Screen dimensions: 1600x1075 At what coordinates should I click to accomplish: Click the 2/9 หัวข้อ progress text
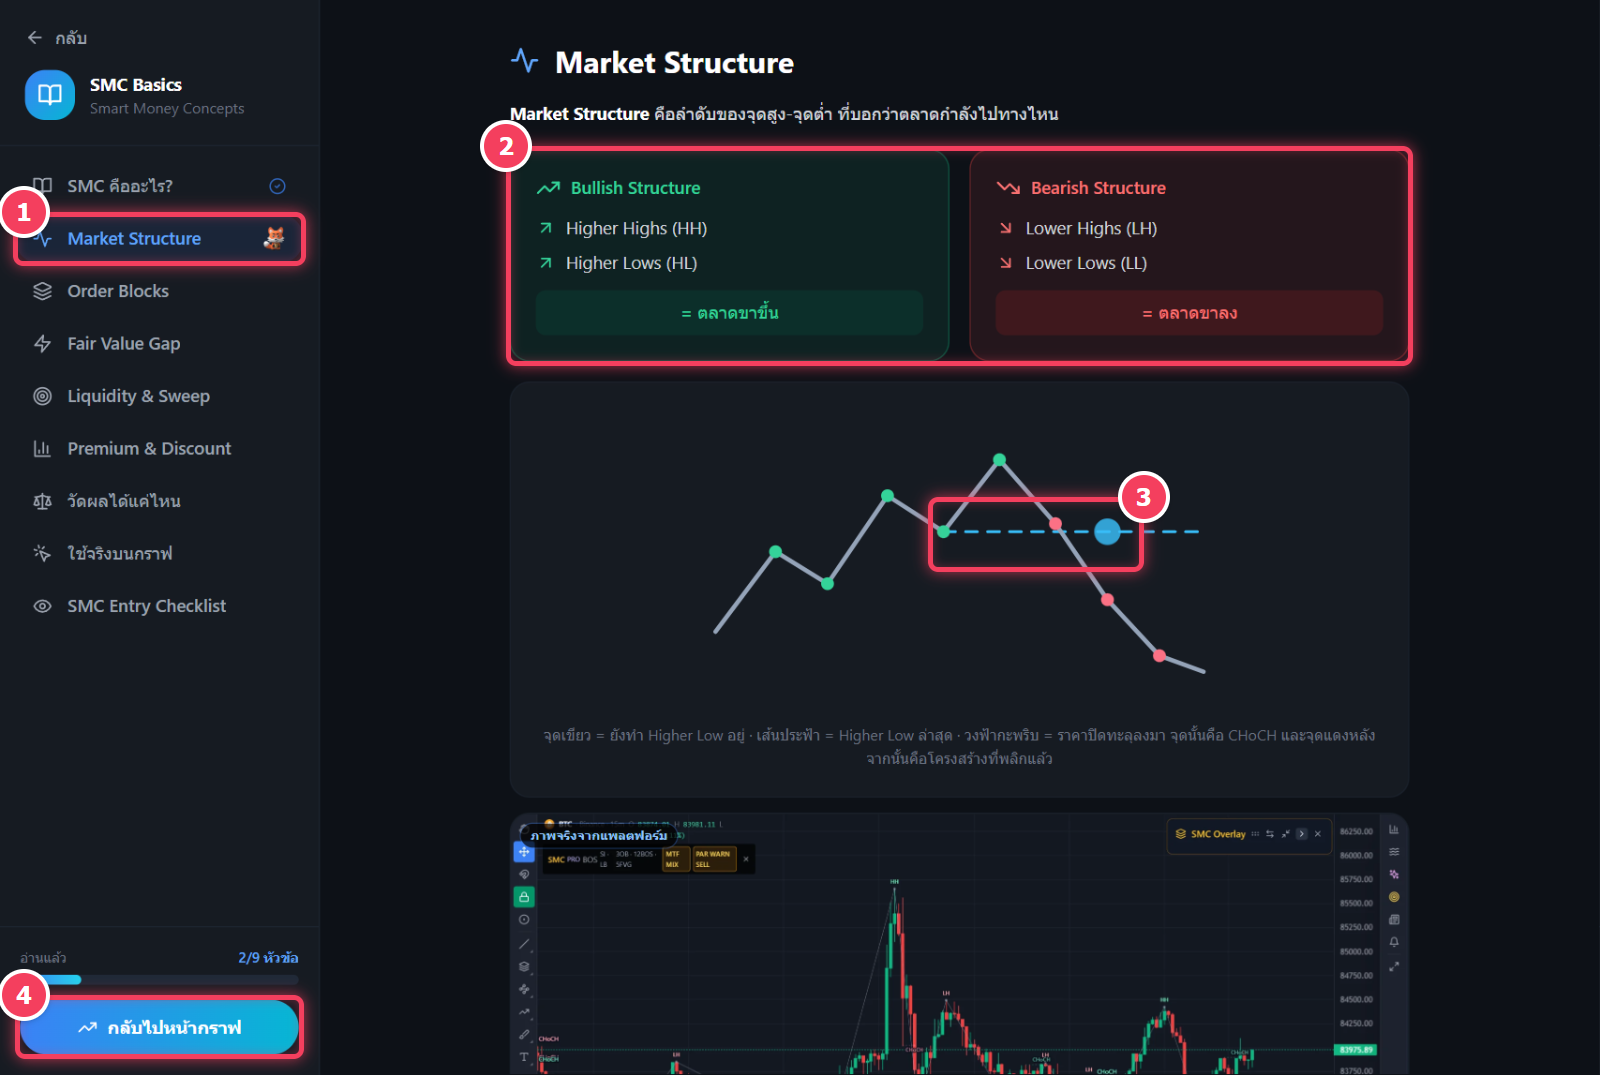click(x=268, y=958)
